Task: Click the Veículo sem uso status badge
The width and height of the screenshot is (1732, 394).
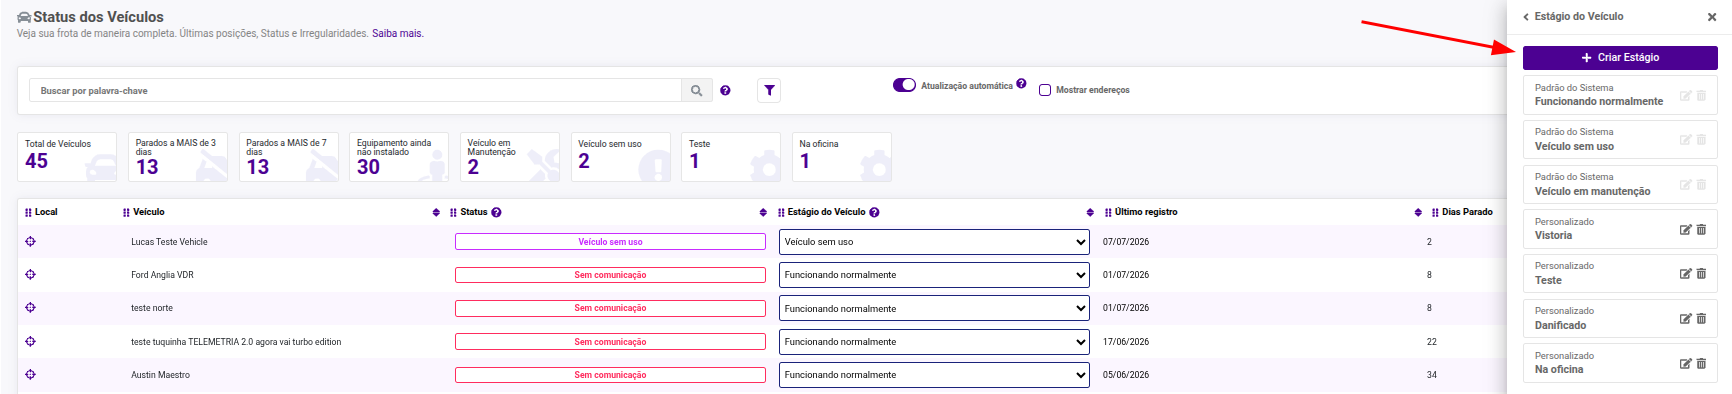Action: (610, 241)
